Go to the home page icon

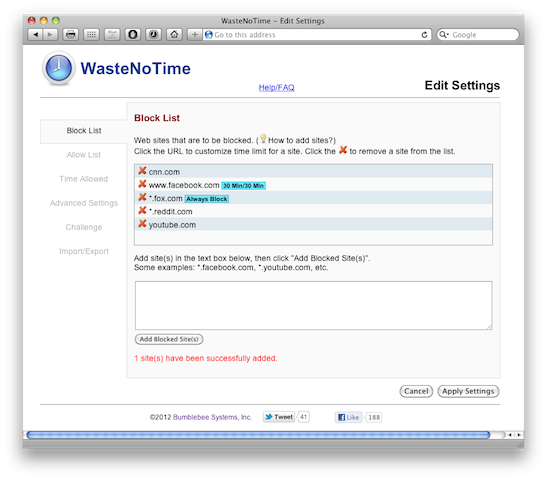[174, 35]
